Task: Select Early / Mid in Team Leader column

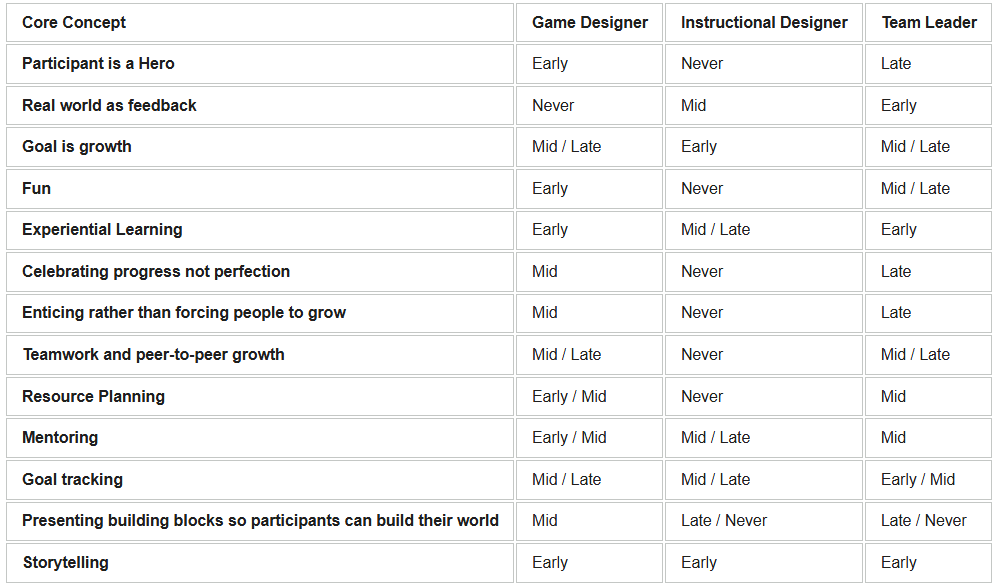Action: (x=918, y=479)
